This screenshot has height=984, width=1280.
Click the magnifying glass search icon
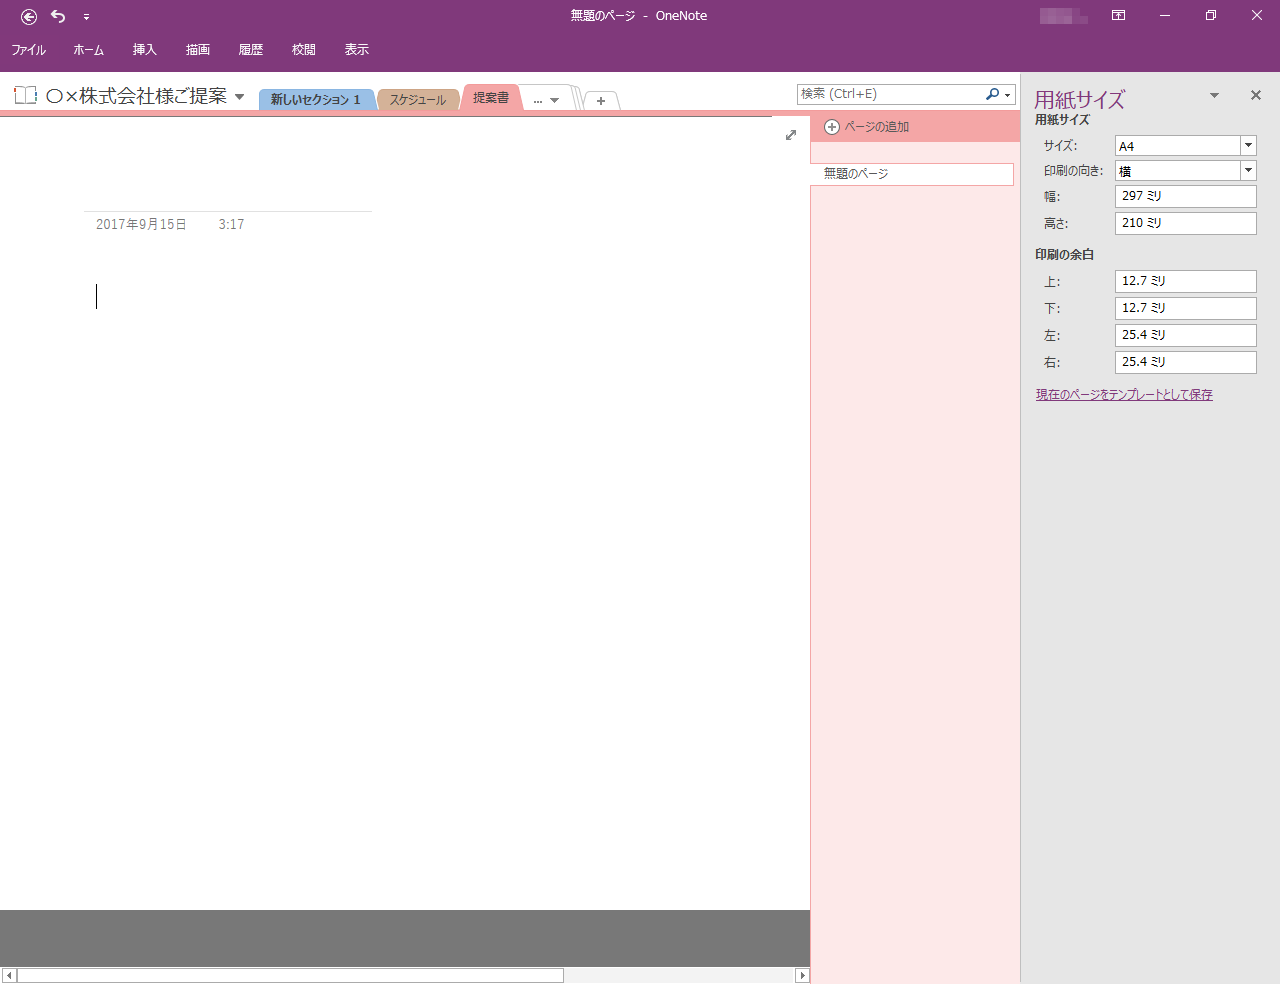tap(992, 94)
